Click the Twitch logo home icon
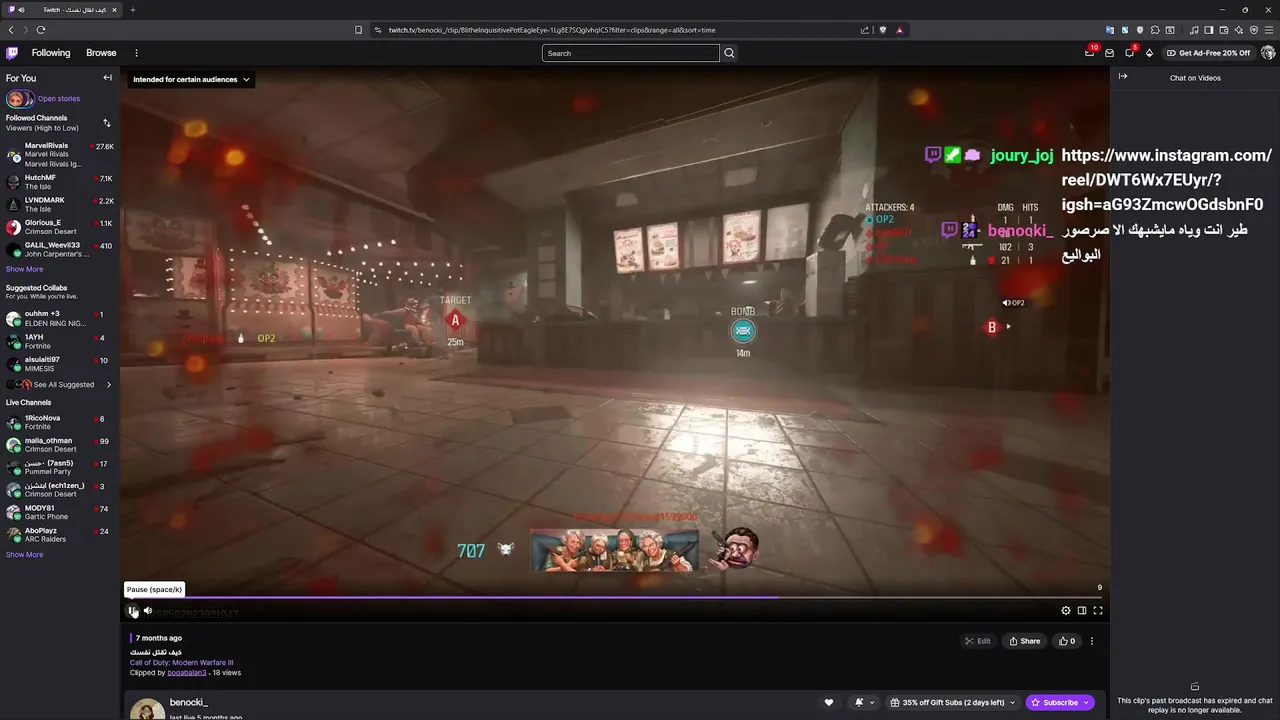Screen dimensions: 1280x720 coord(12,53)
